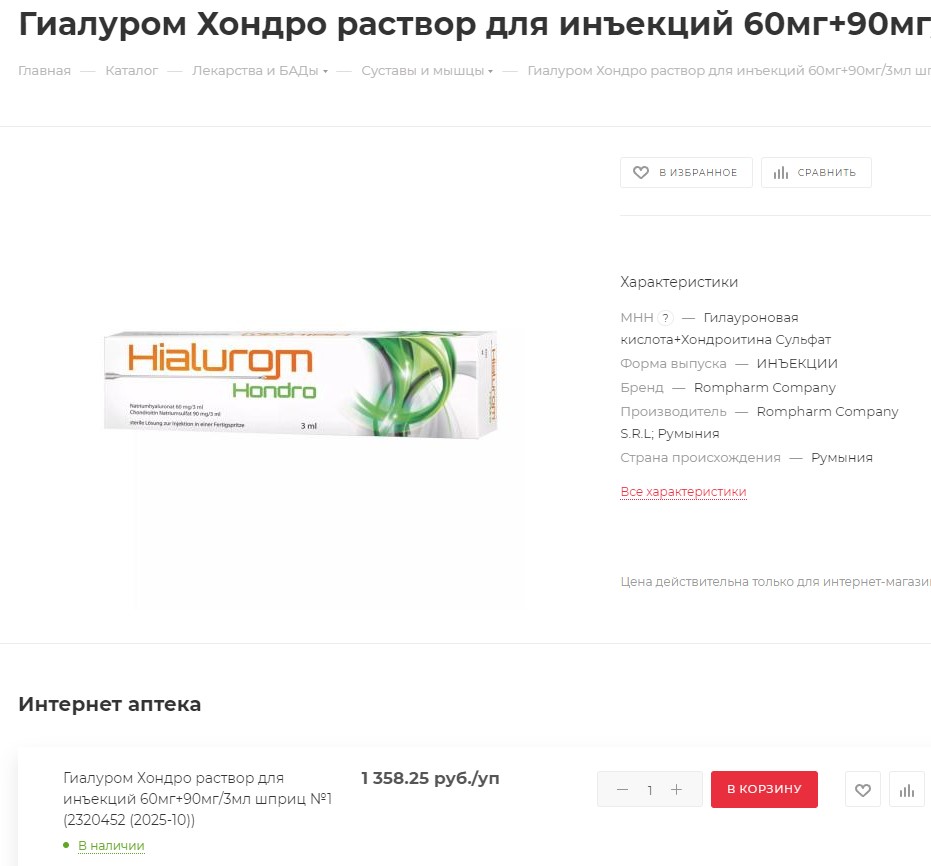Screen dimensions: 931x866
Task: Click the red В корзину button
Action: point(764,789)
